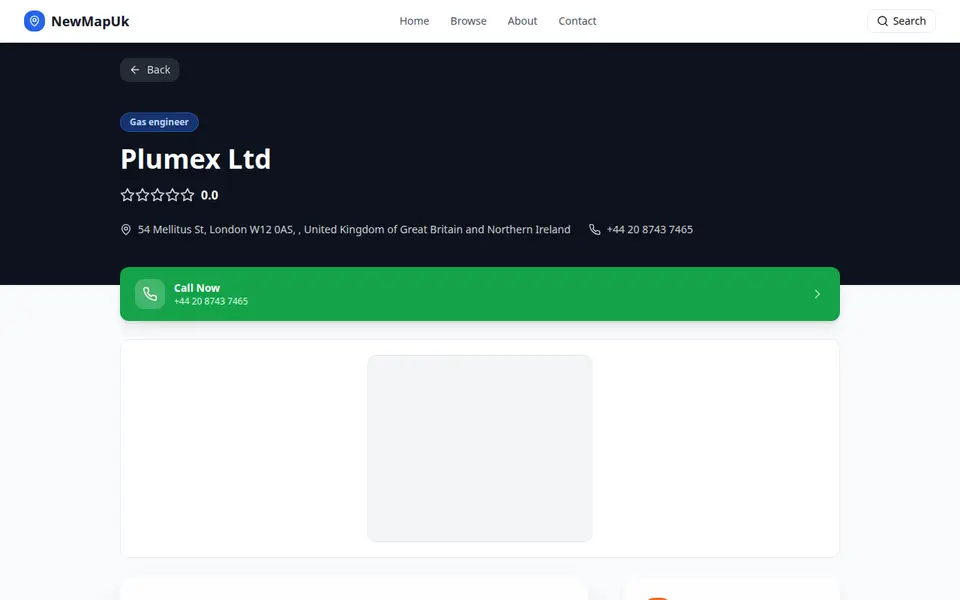The height and width of the screenshot is (600, 960).
Task: Click the Search button in header
Action: click(901, 21)
